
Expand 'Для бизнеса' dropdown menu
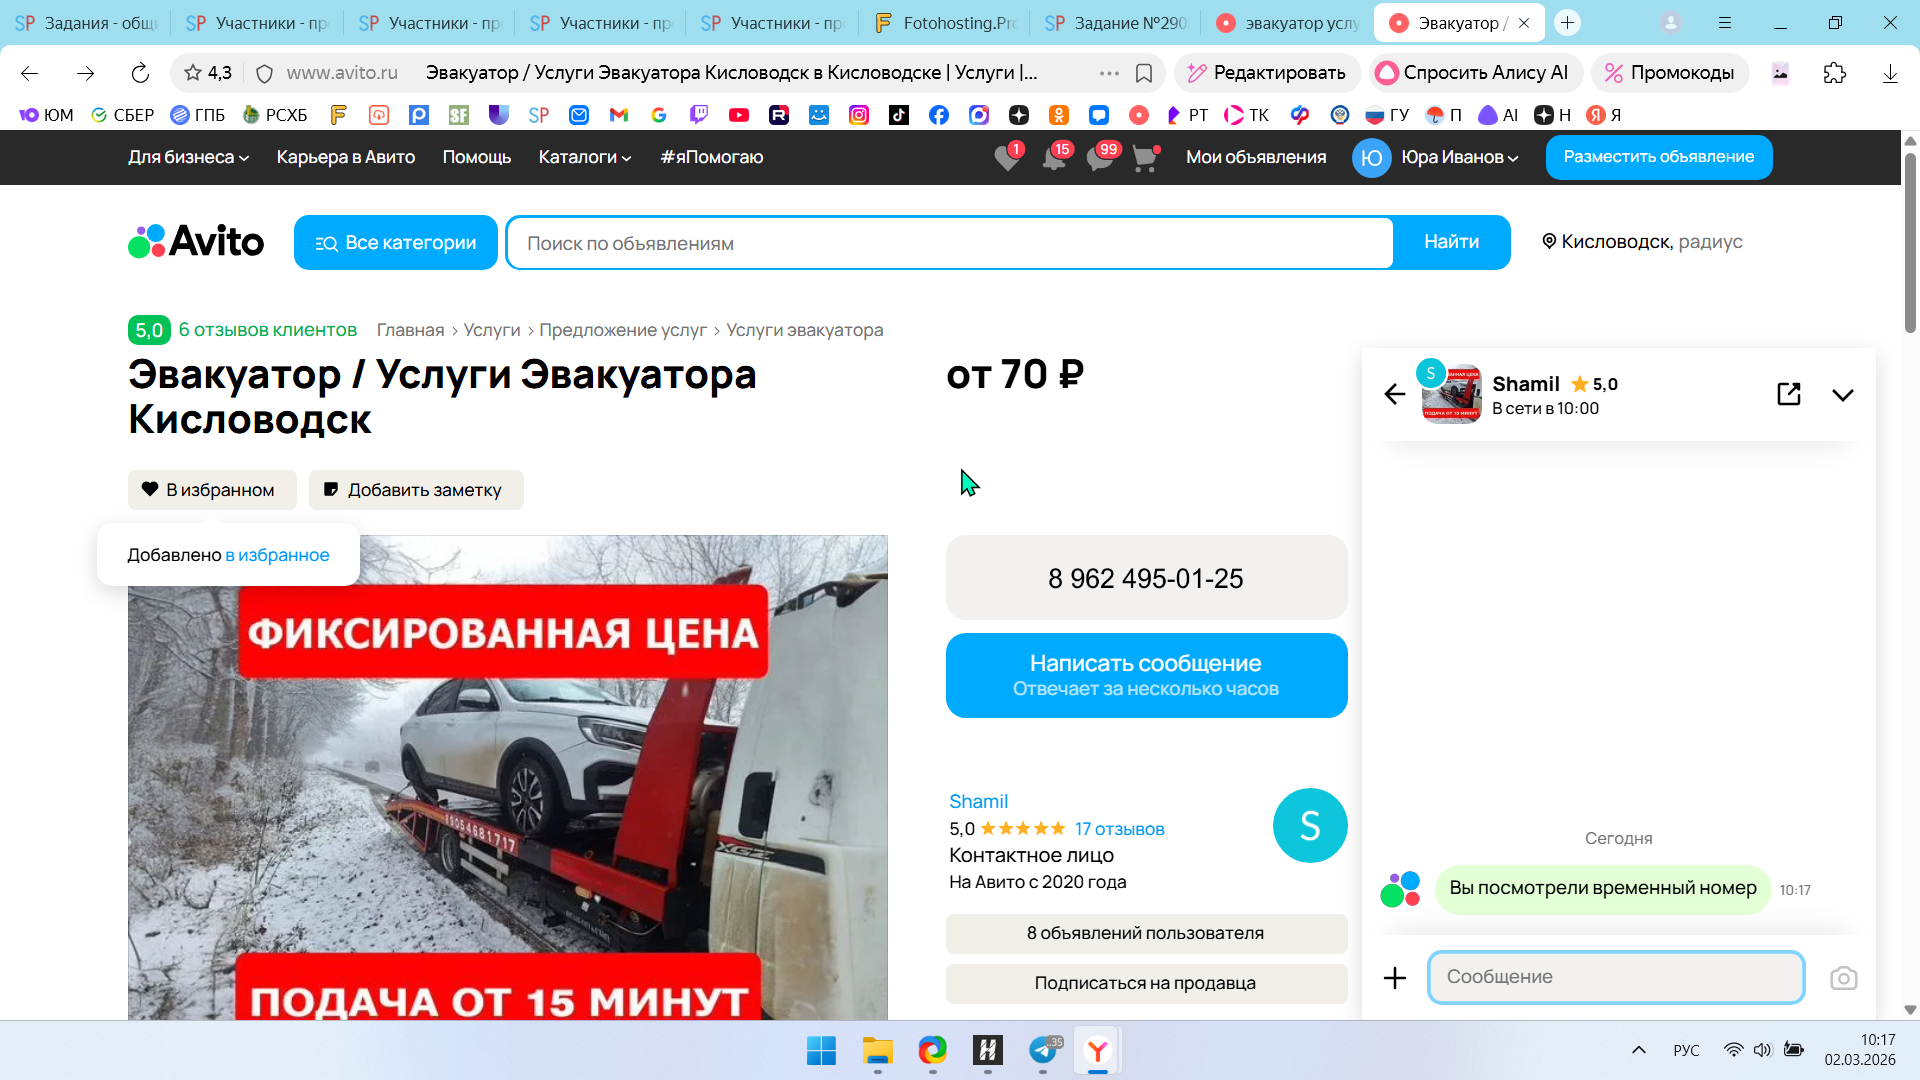(188, 157)
